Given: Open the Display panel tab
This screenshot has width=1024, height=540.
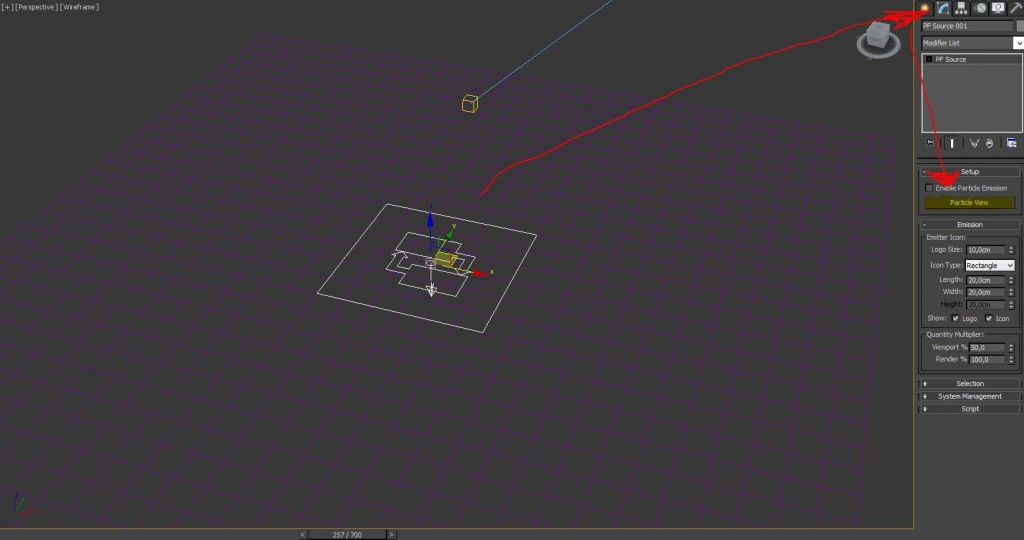Looking at the screenshot, I should [x=997, y=8].
